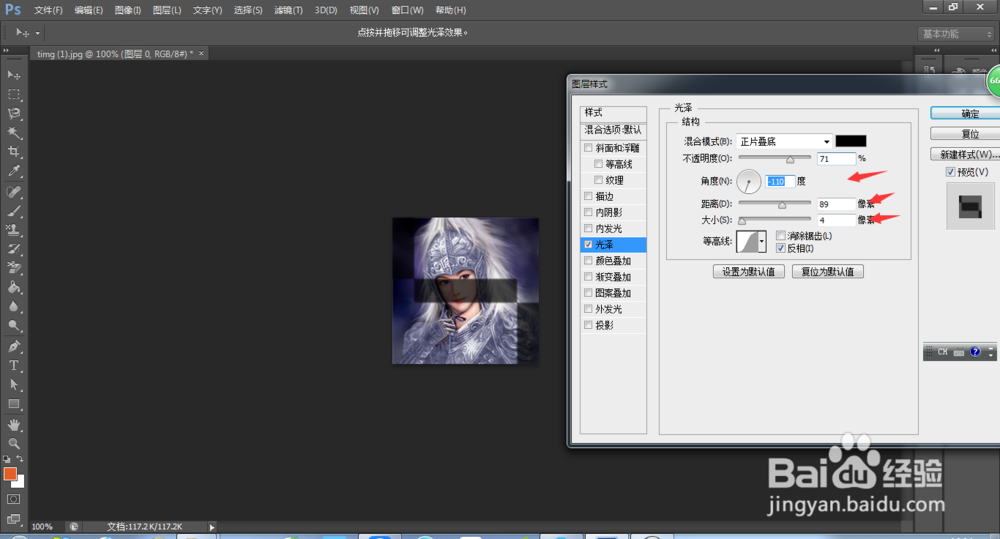This screenshot has width=1000, height=539.
Task: Click the 角度 angle input field
Action: click(781, 181)
